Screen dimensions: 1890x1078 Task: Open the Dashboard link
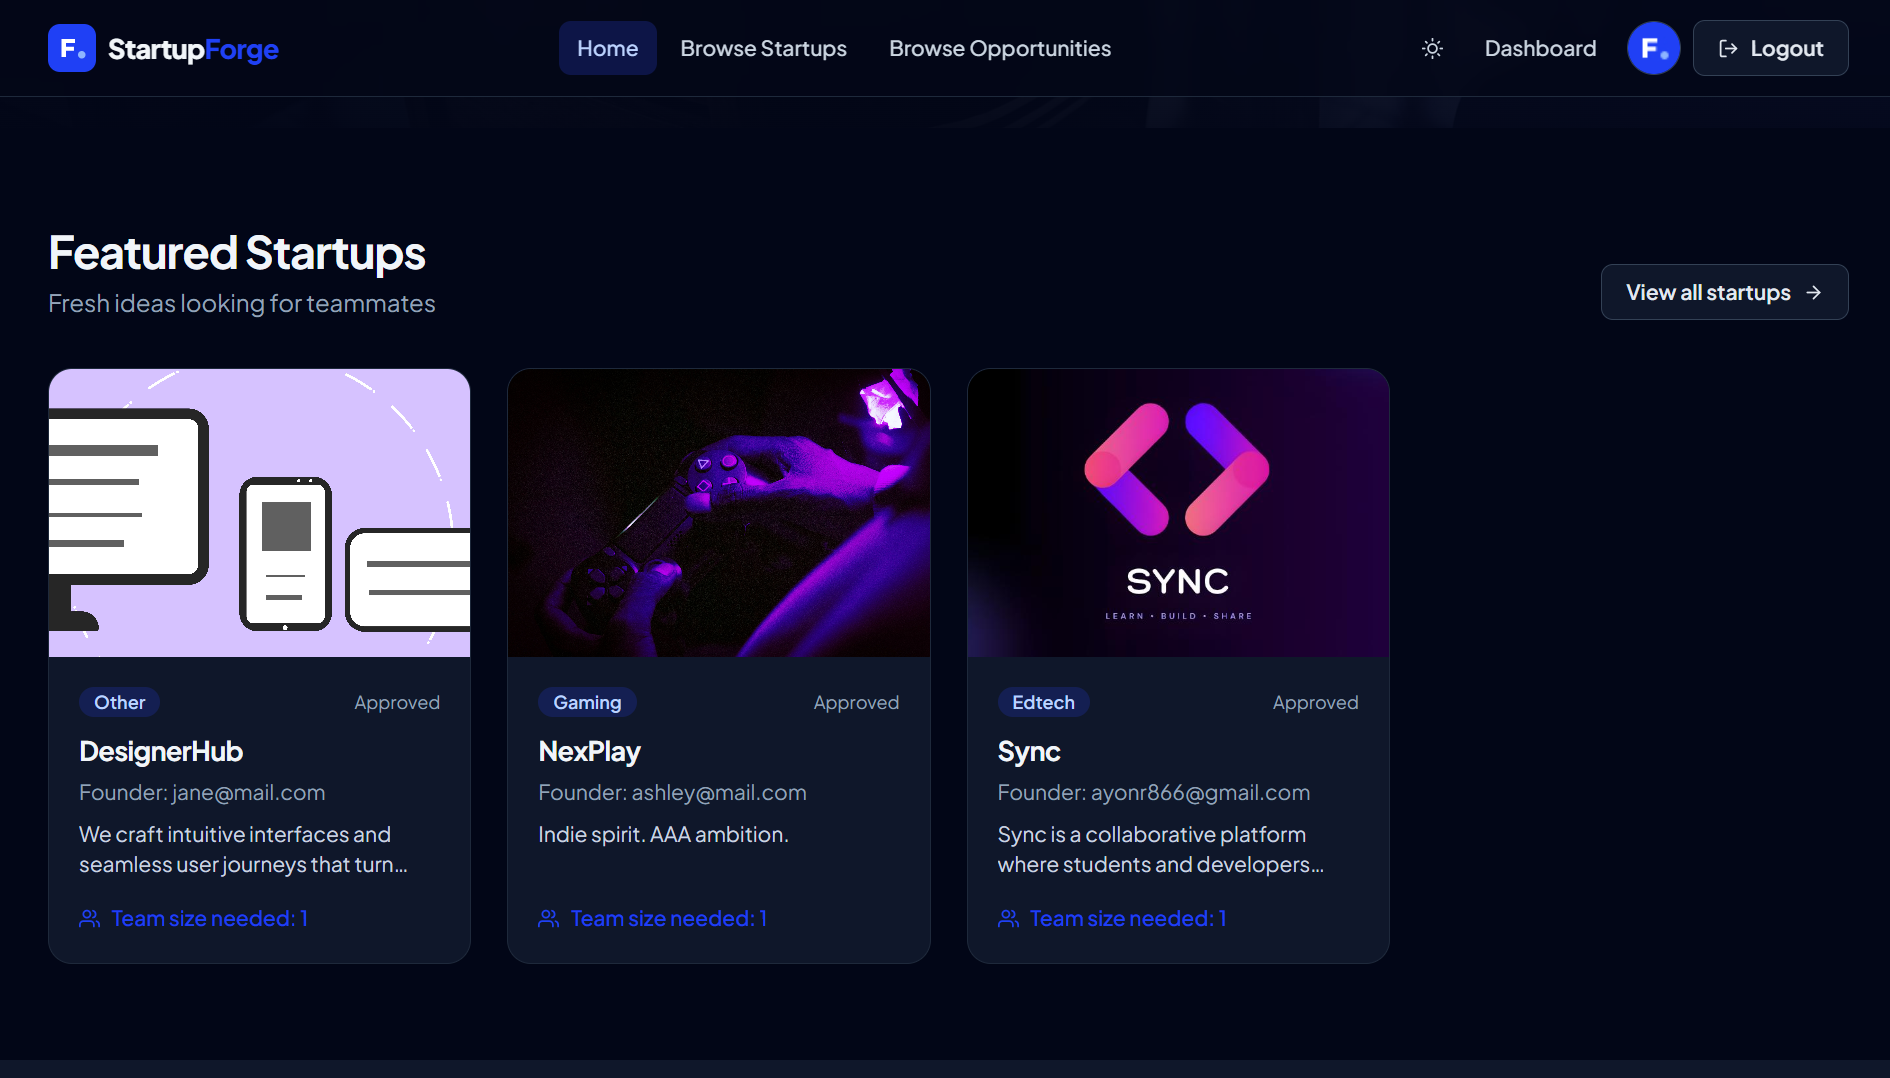pyautogui.click(x=1540, y=48)
